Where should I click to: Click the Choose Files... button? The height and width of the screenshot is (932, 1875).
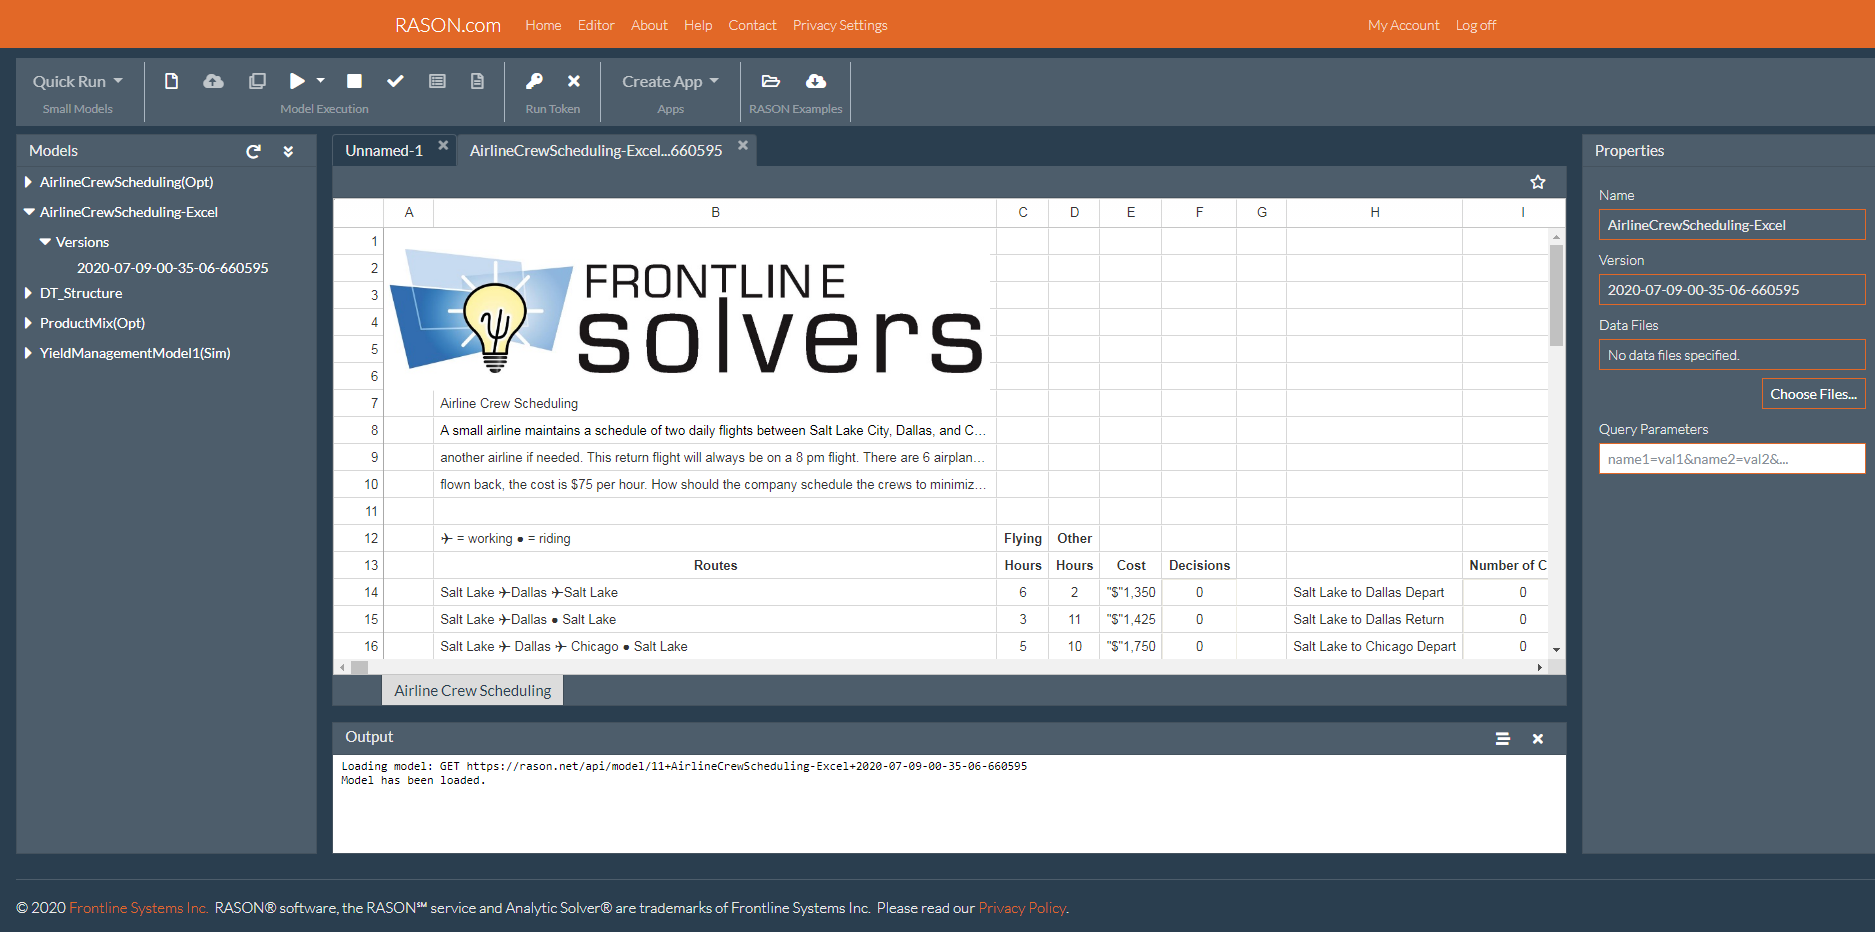pyautogui.click(x=1813, y=394)
